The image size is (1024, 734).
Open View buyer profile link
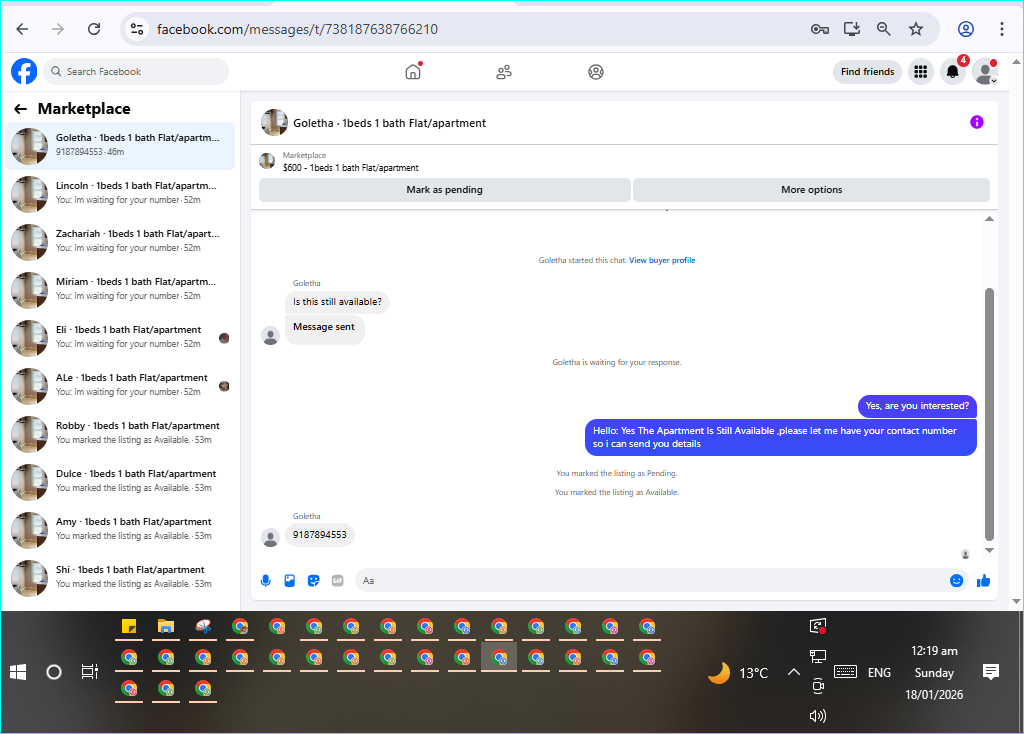coord(662,260)
